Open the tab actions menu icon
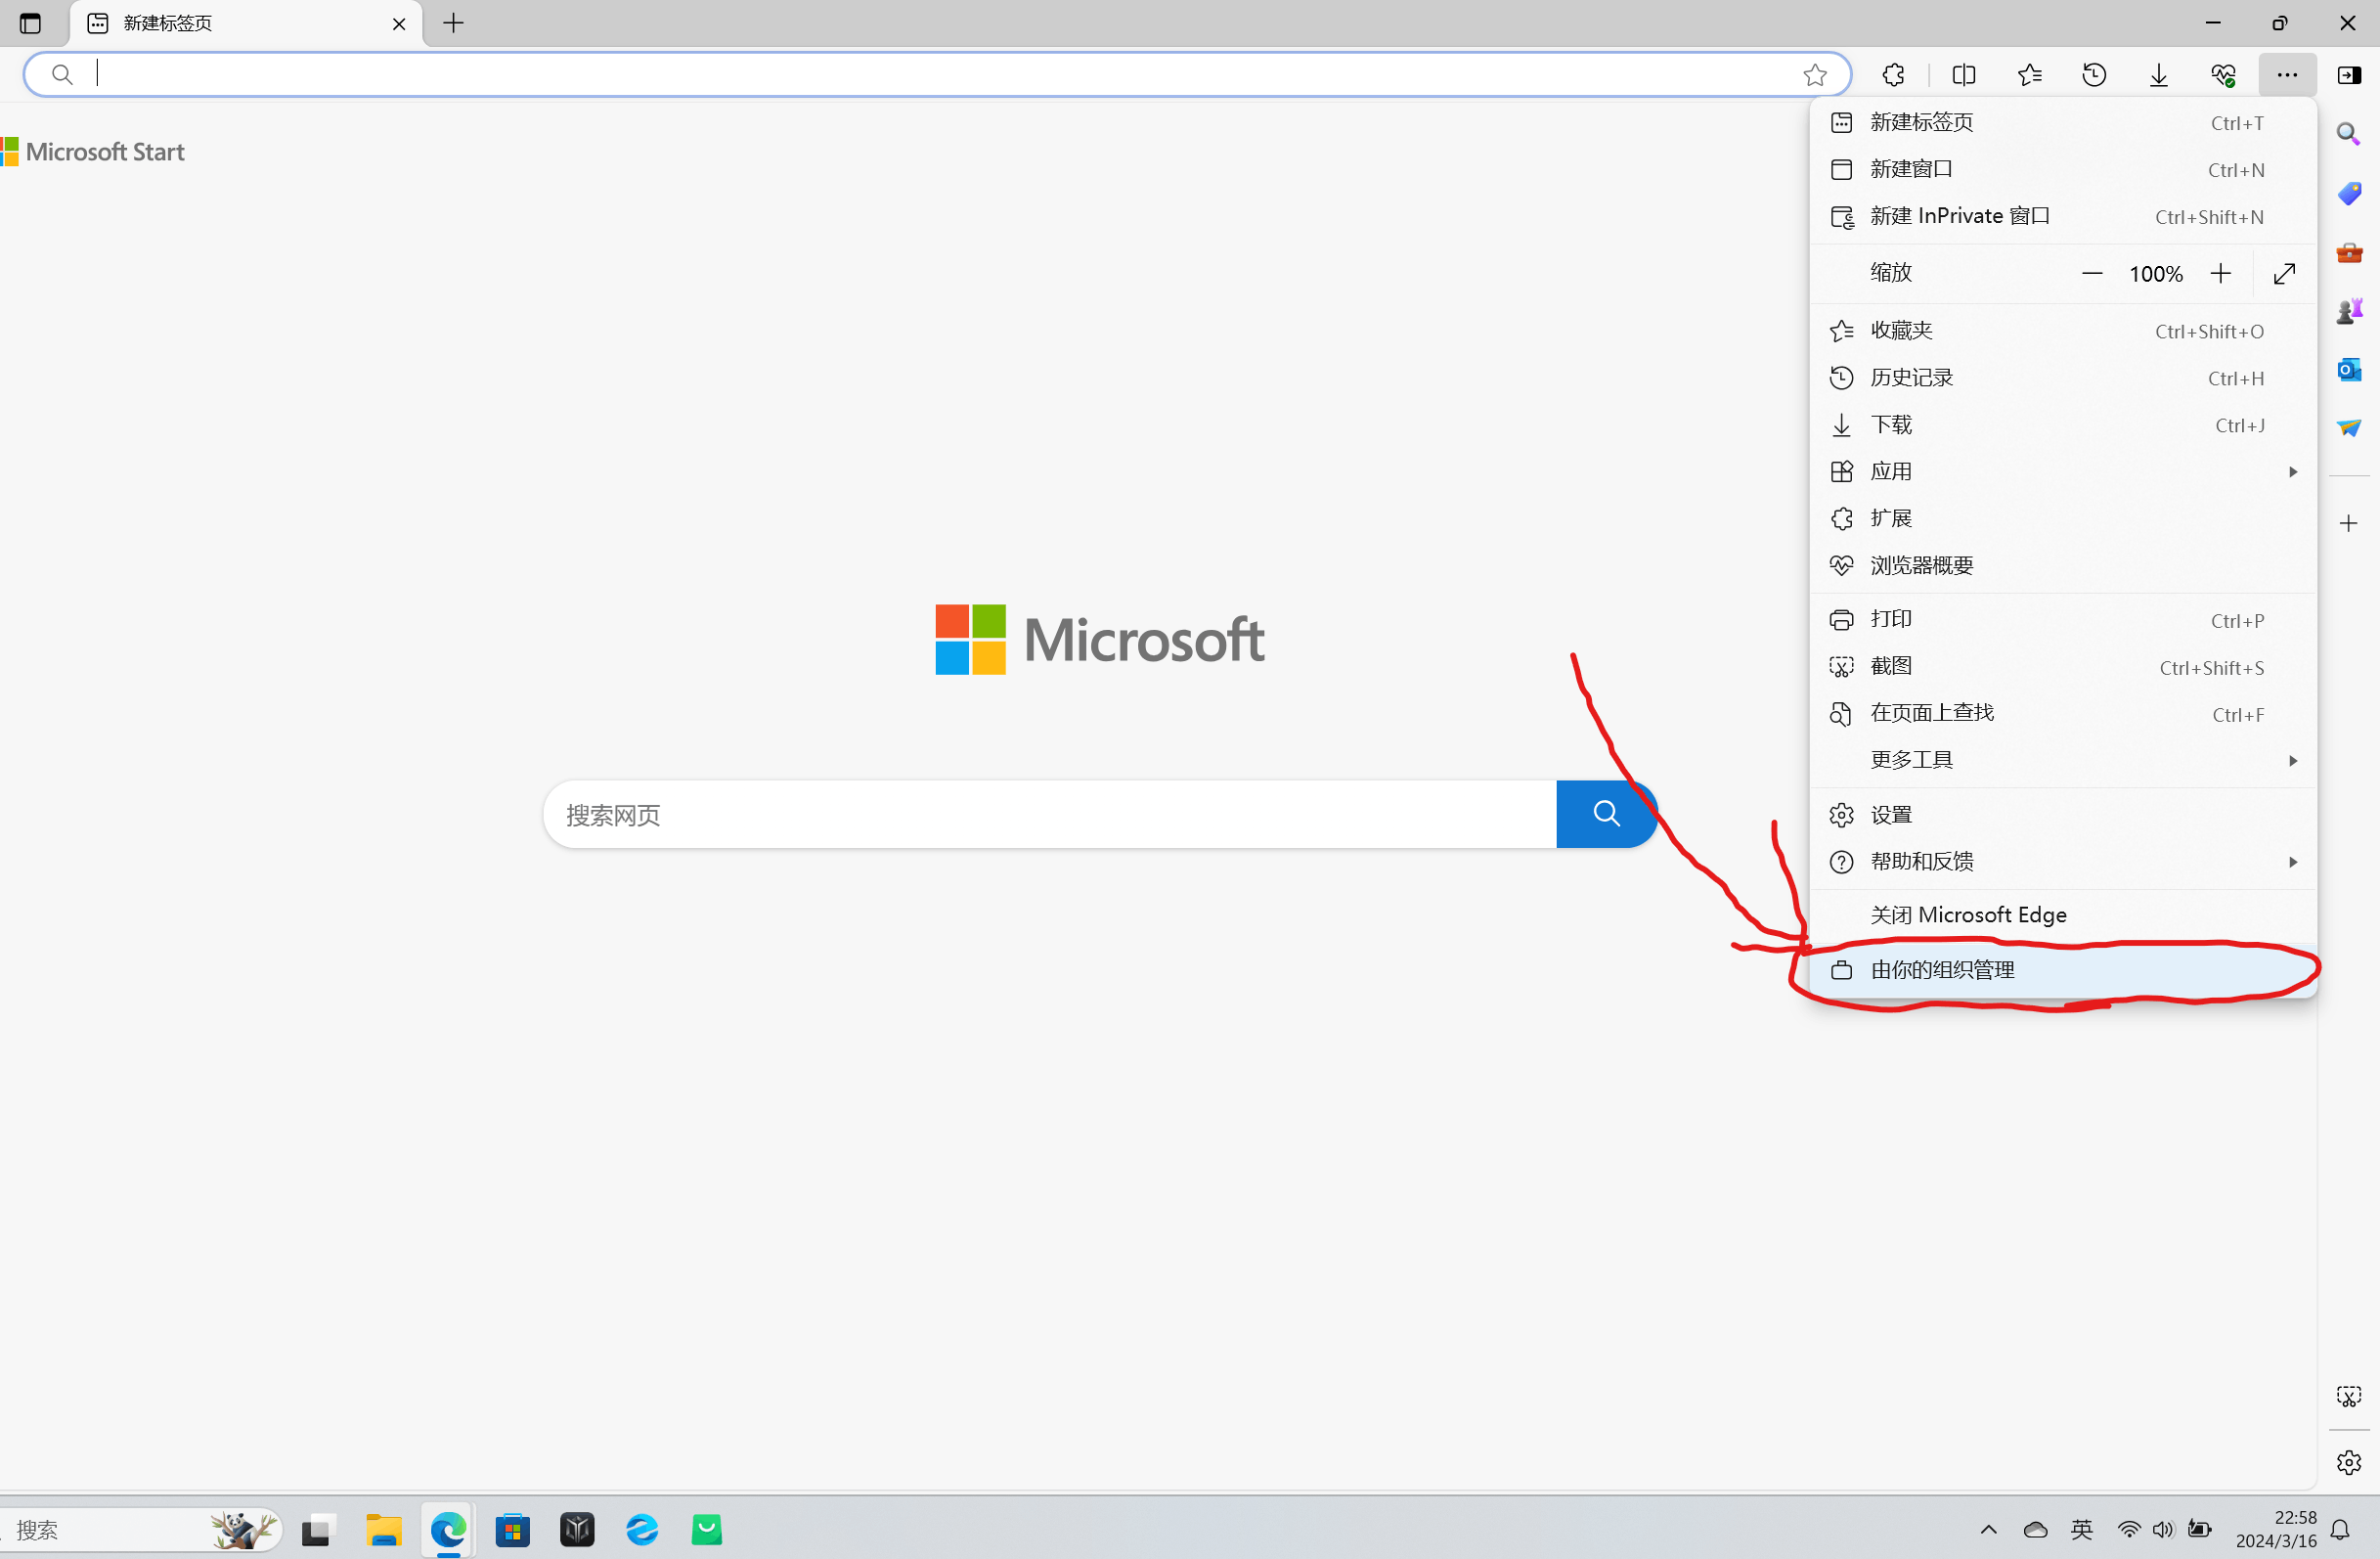The height and width of the screenshot is (1559, 2380). coord(30,23)
